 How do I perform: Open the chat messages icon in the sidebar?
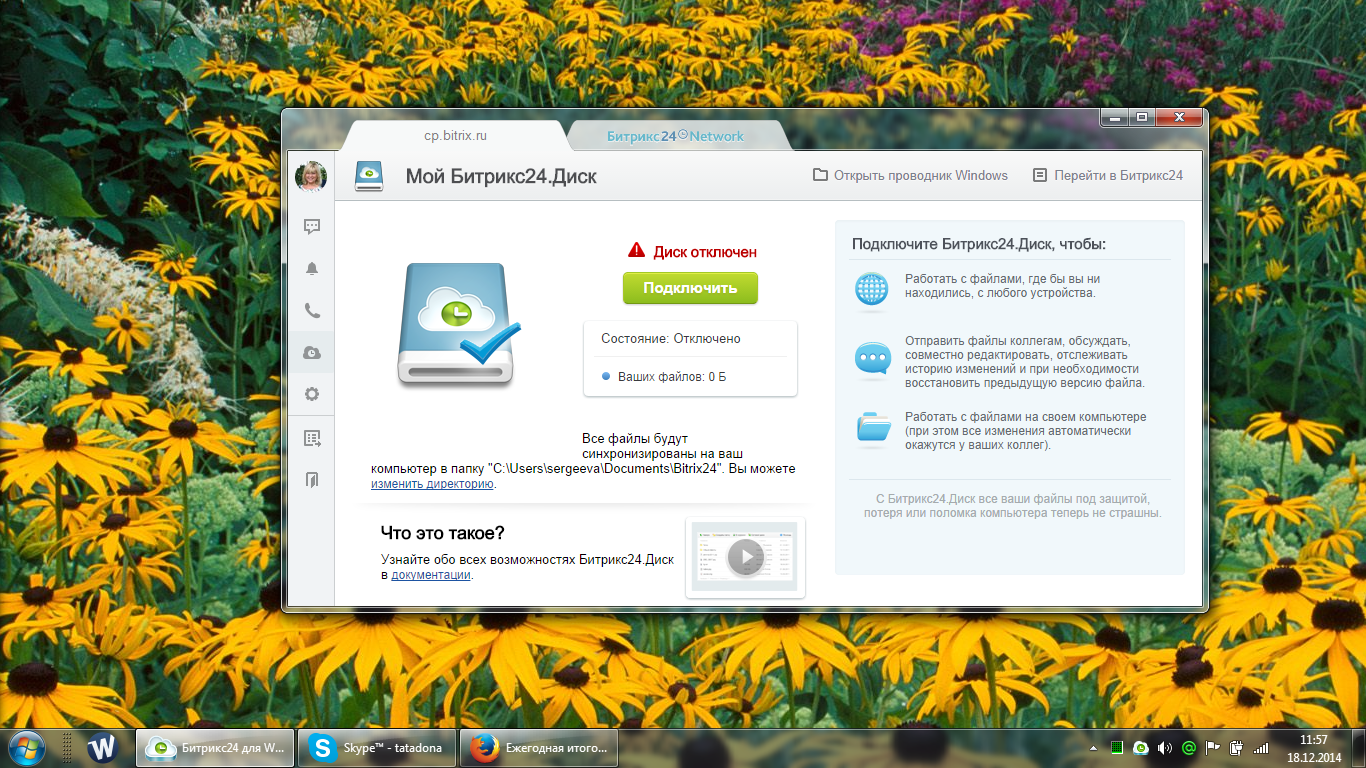(312, 227)
